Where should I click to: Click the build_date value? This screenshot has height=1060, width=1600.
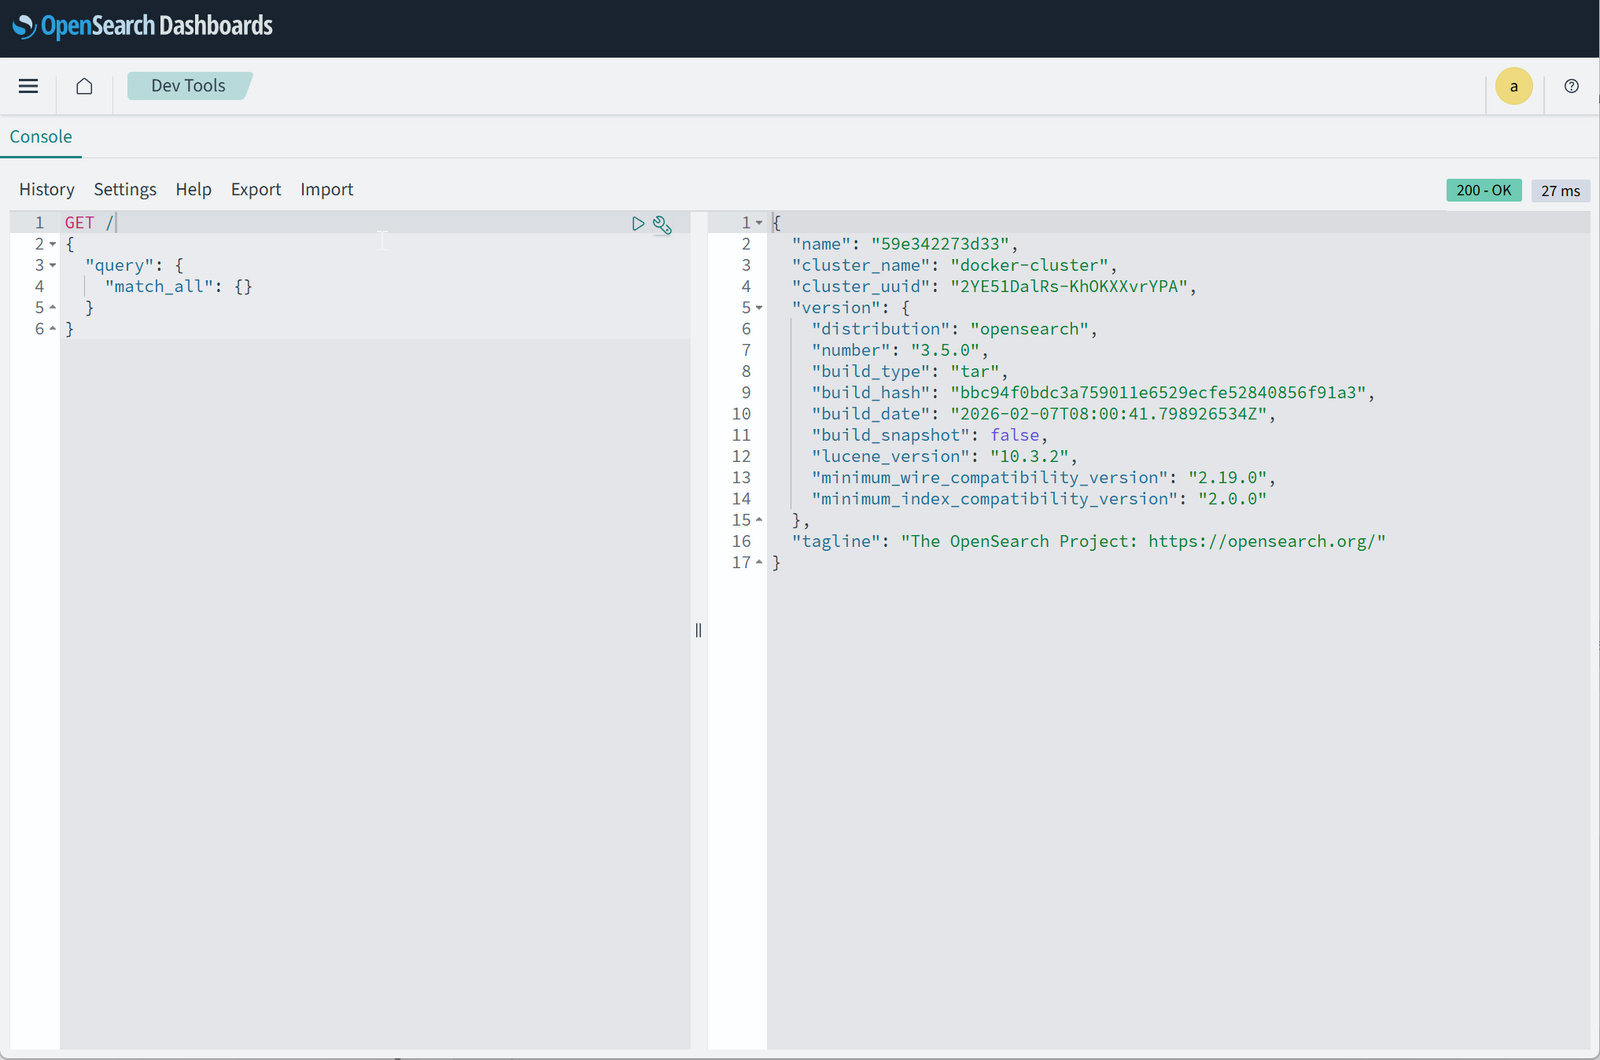(x=1108, y=414)
